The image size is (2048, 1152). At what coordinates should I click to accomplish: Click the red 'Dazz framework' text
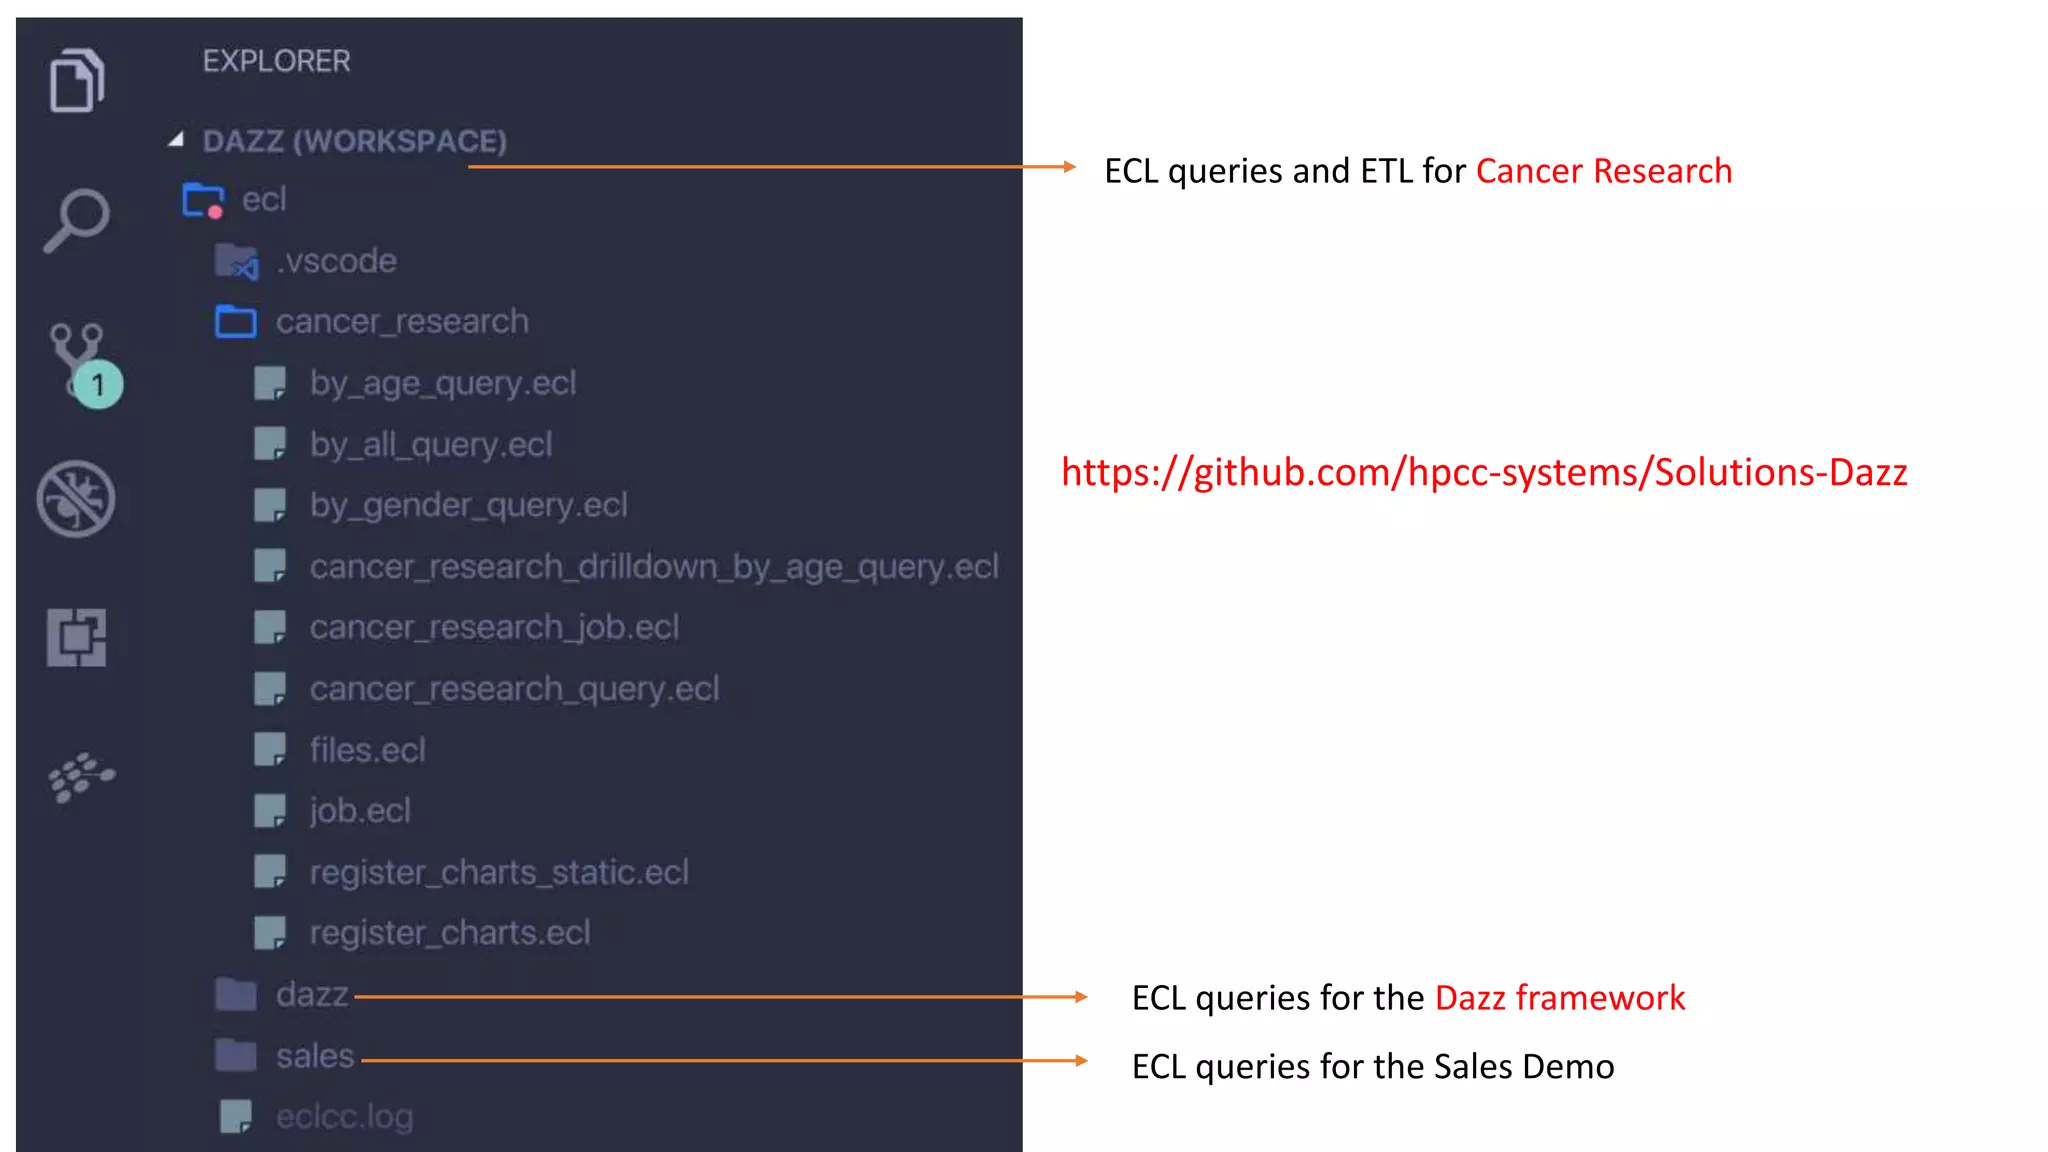tap(1560, 998)
